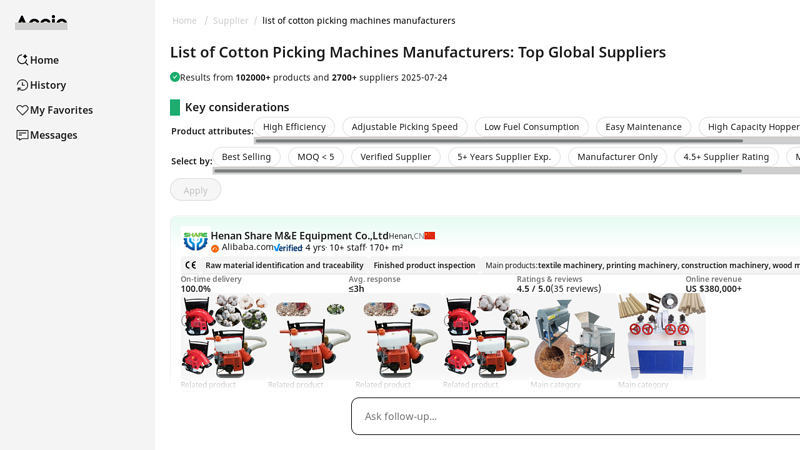Click the green verified results checkmark

click(174, 77)
